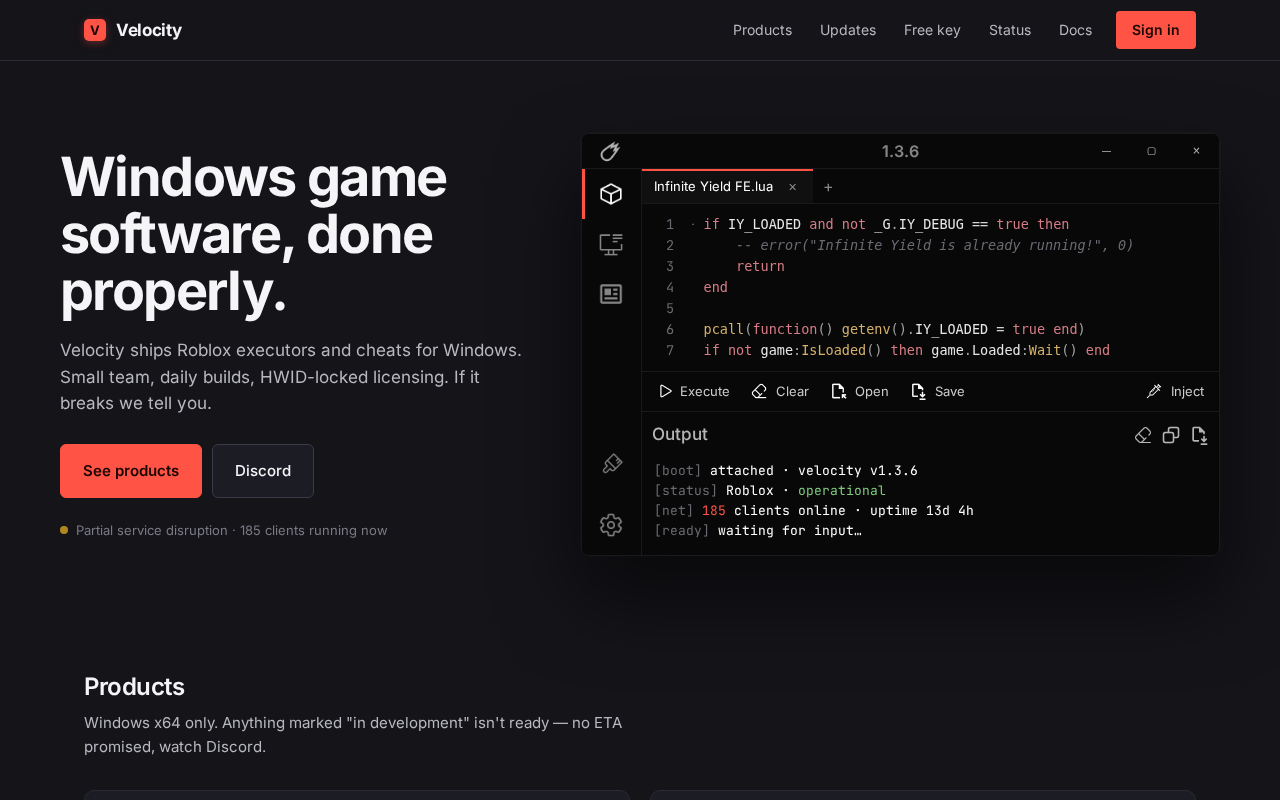
Task: Maximize the executor window
Action: click(1151, 151)
